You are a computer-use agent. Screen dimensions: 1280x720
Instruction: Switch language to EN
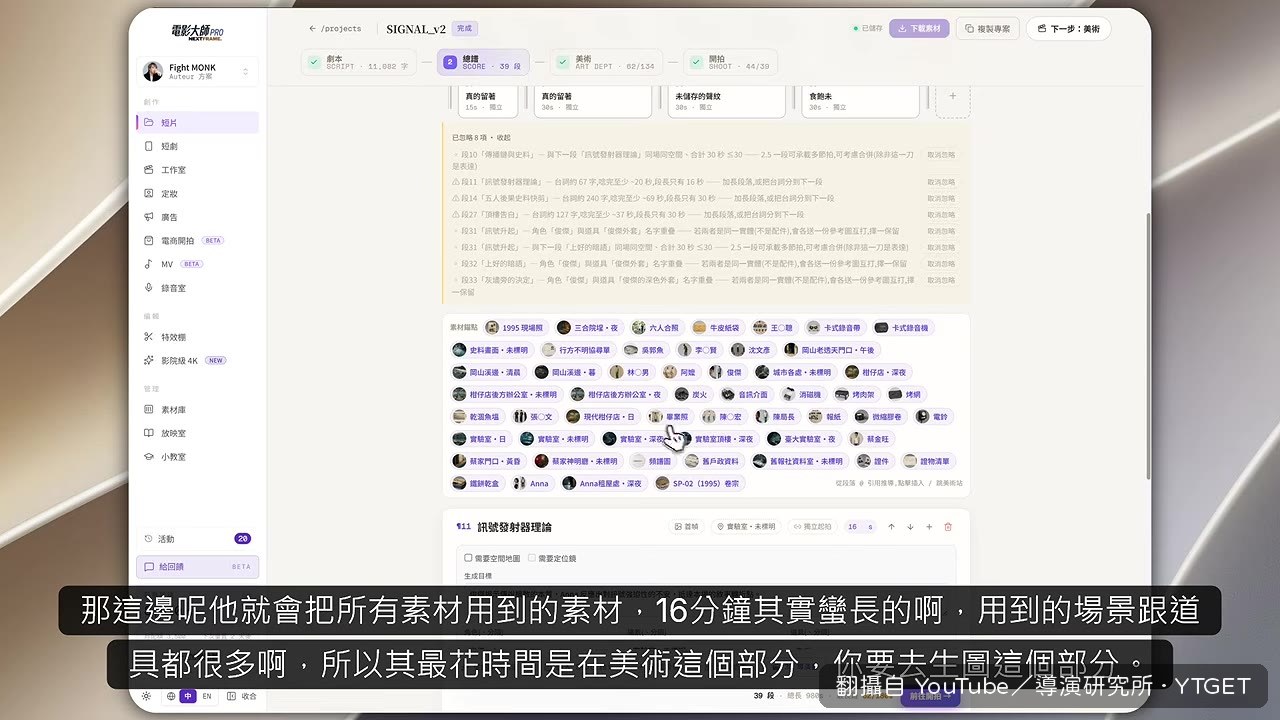(207, 696)
